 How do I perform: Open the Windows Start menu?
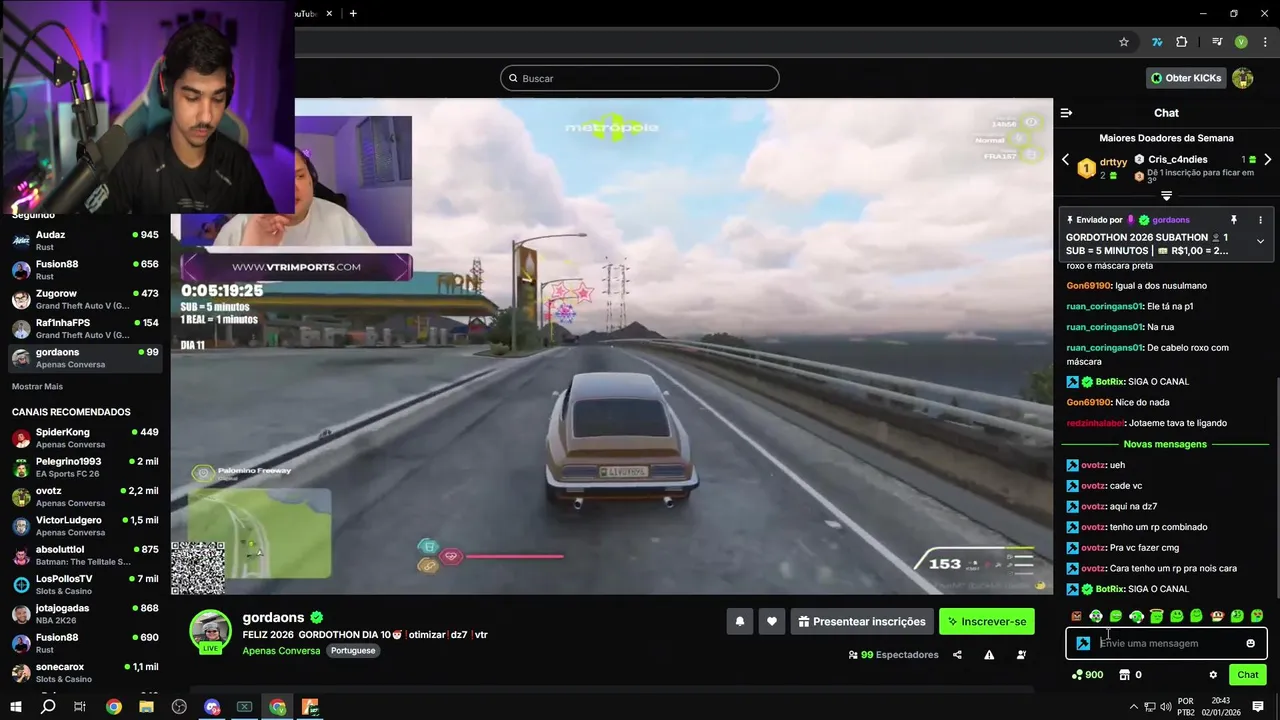pyautogui.click(x=16, y=706)
